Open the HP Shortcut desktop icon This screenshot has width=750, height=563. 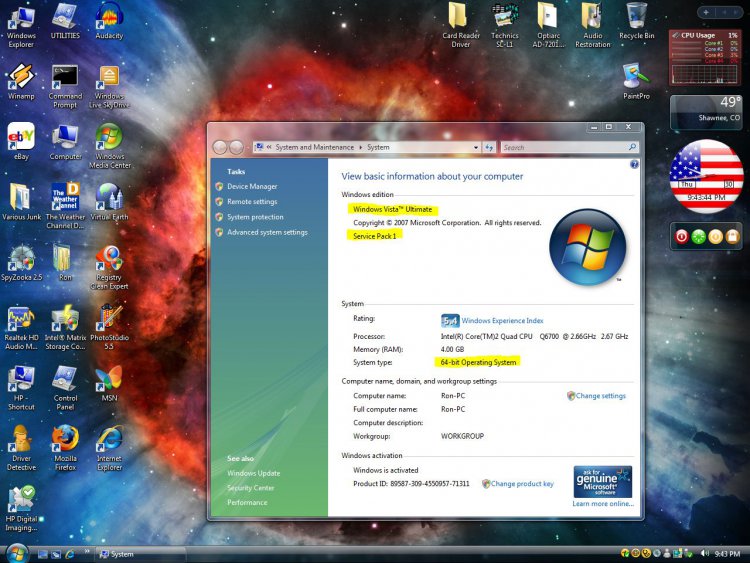[x=21, y=388]
